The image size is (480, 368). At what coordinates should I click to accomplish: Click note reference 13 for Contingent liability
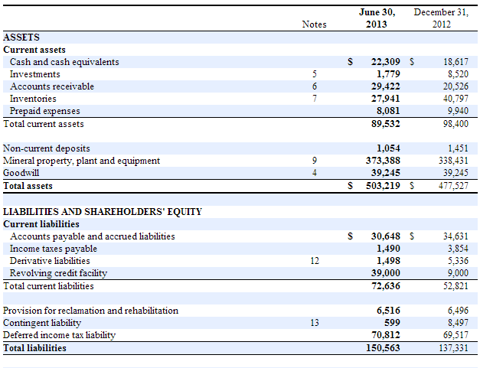314,323
